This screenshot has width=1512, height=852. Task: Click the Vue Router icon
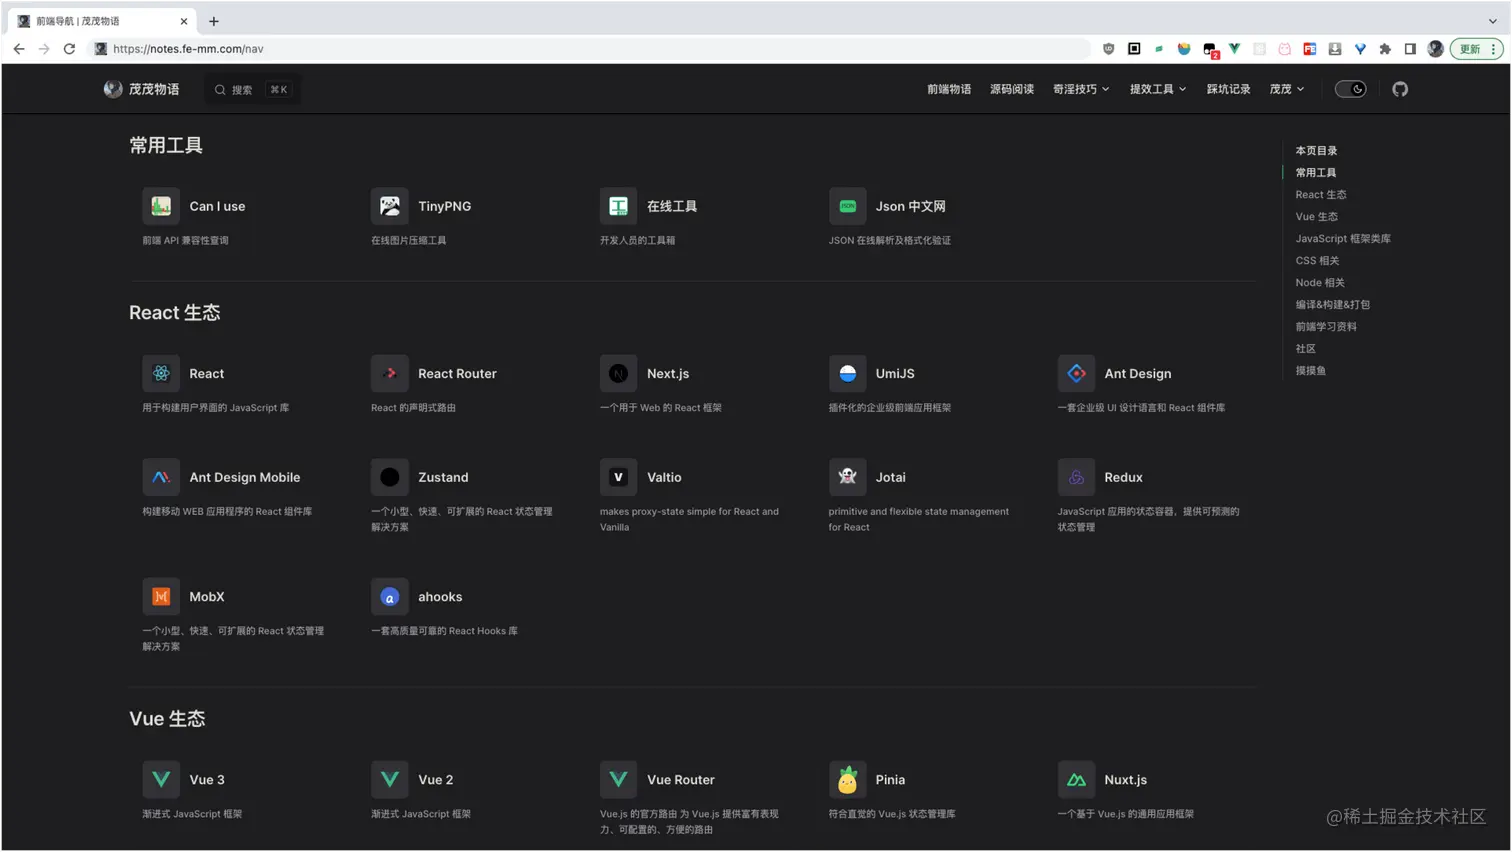619,779
